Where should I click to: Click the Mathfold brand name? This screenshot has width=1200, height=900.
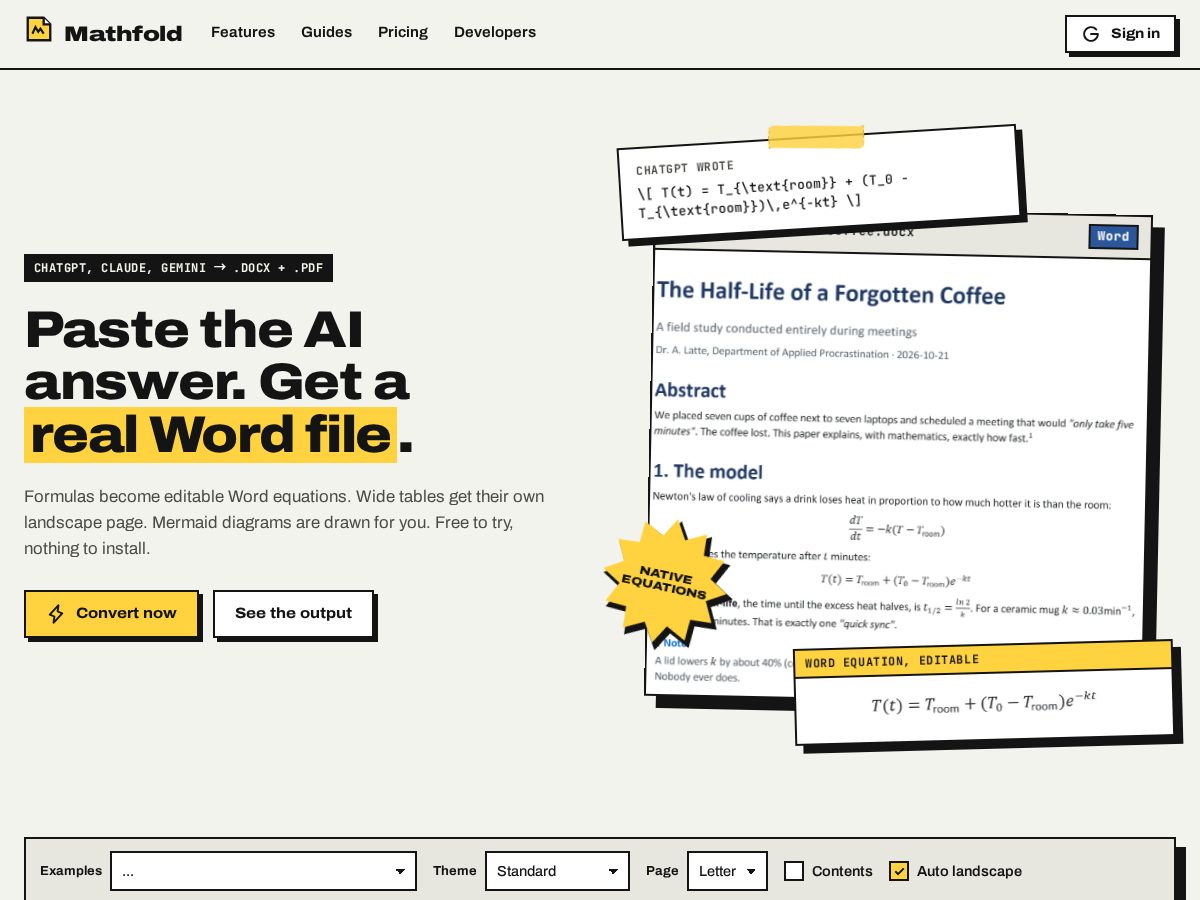[123, 33]
